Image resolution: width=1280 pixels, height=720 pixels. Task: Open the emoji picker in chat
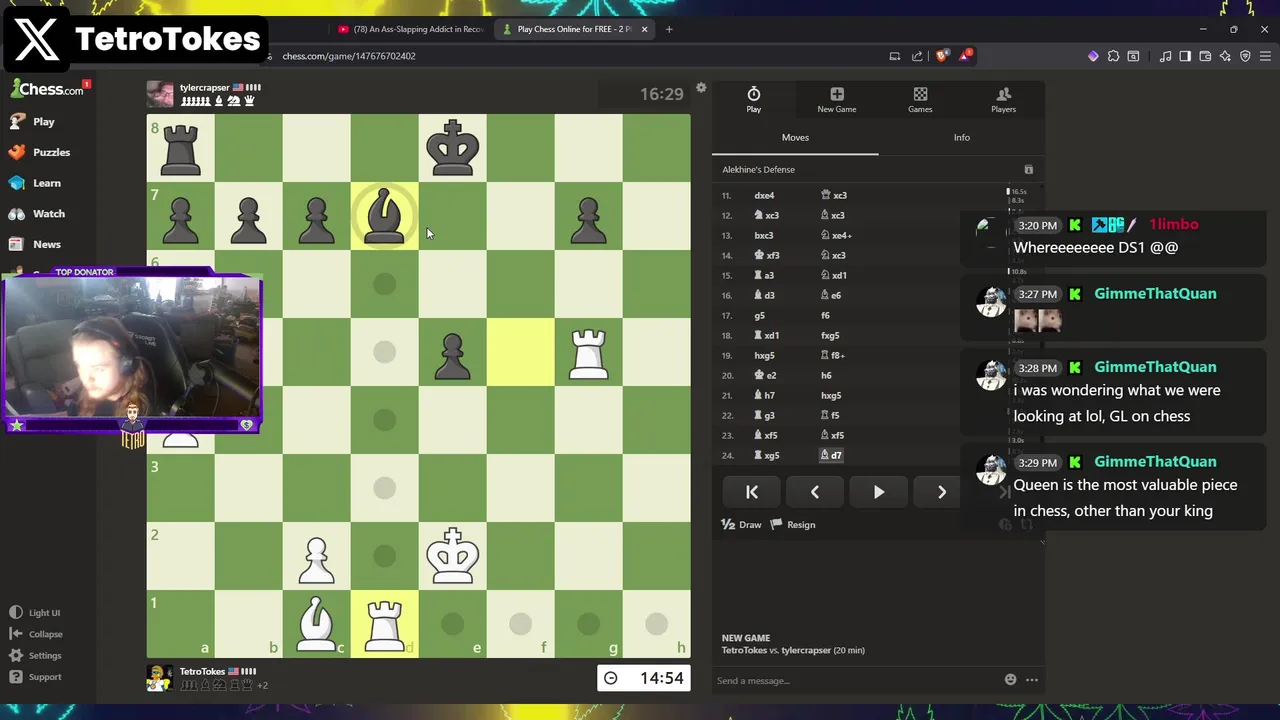point(1010,680)
